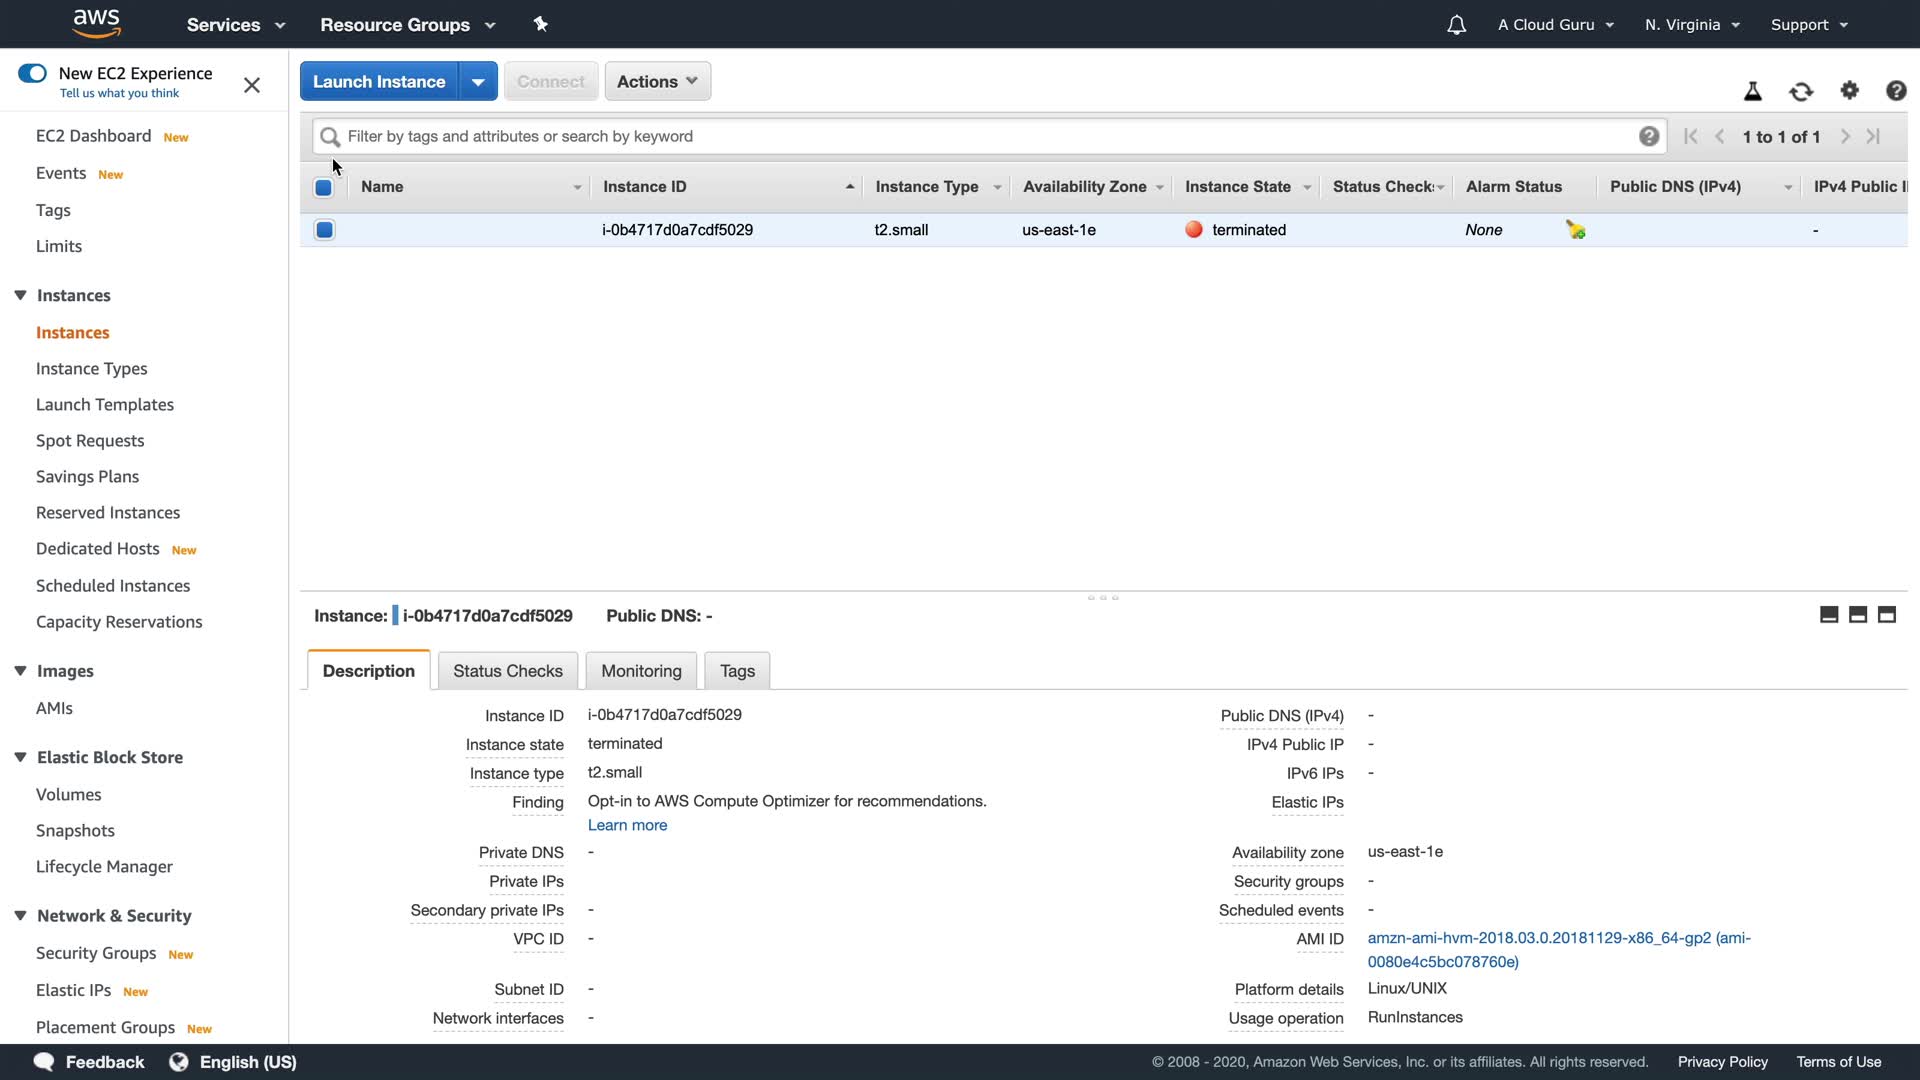Open the Launch Instance dropdown arrow

(x=478, y=82)
